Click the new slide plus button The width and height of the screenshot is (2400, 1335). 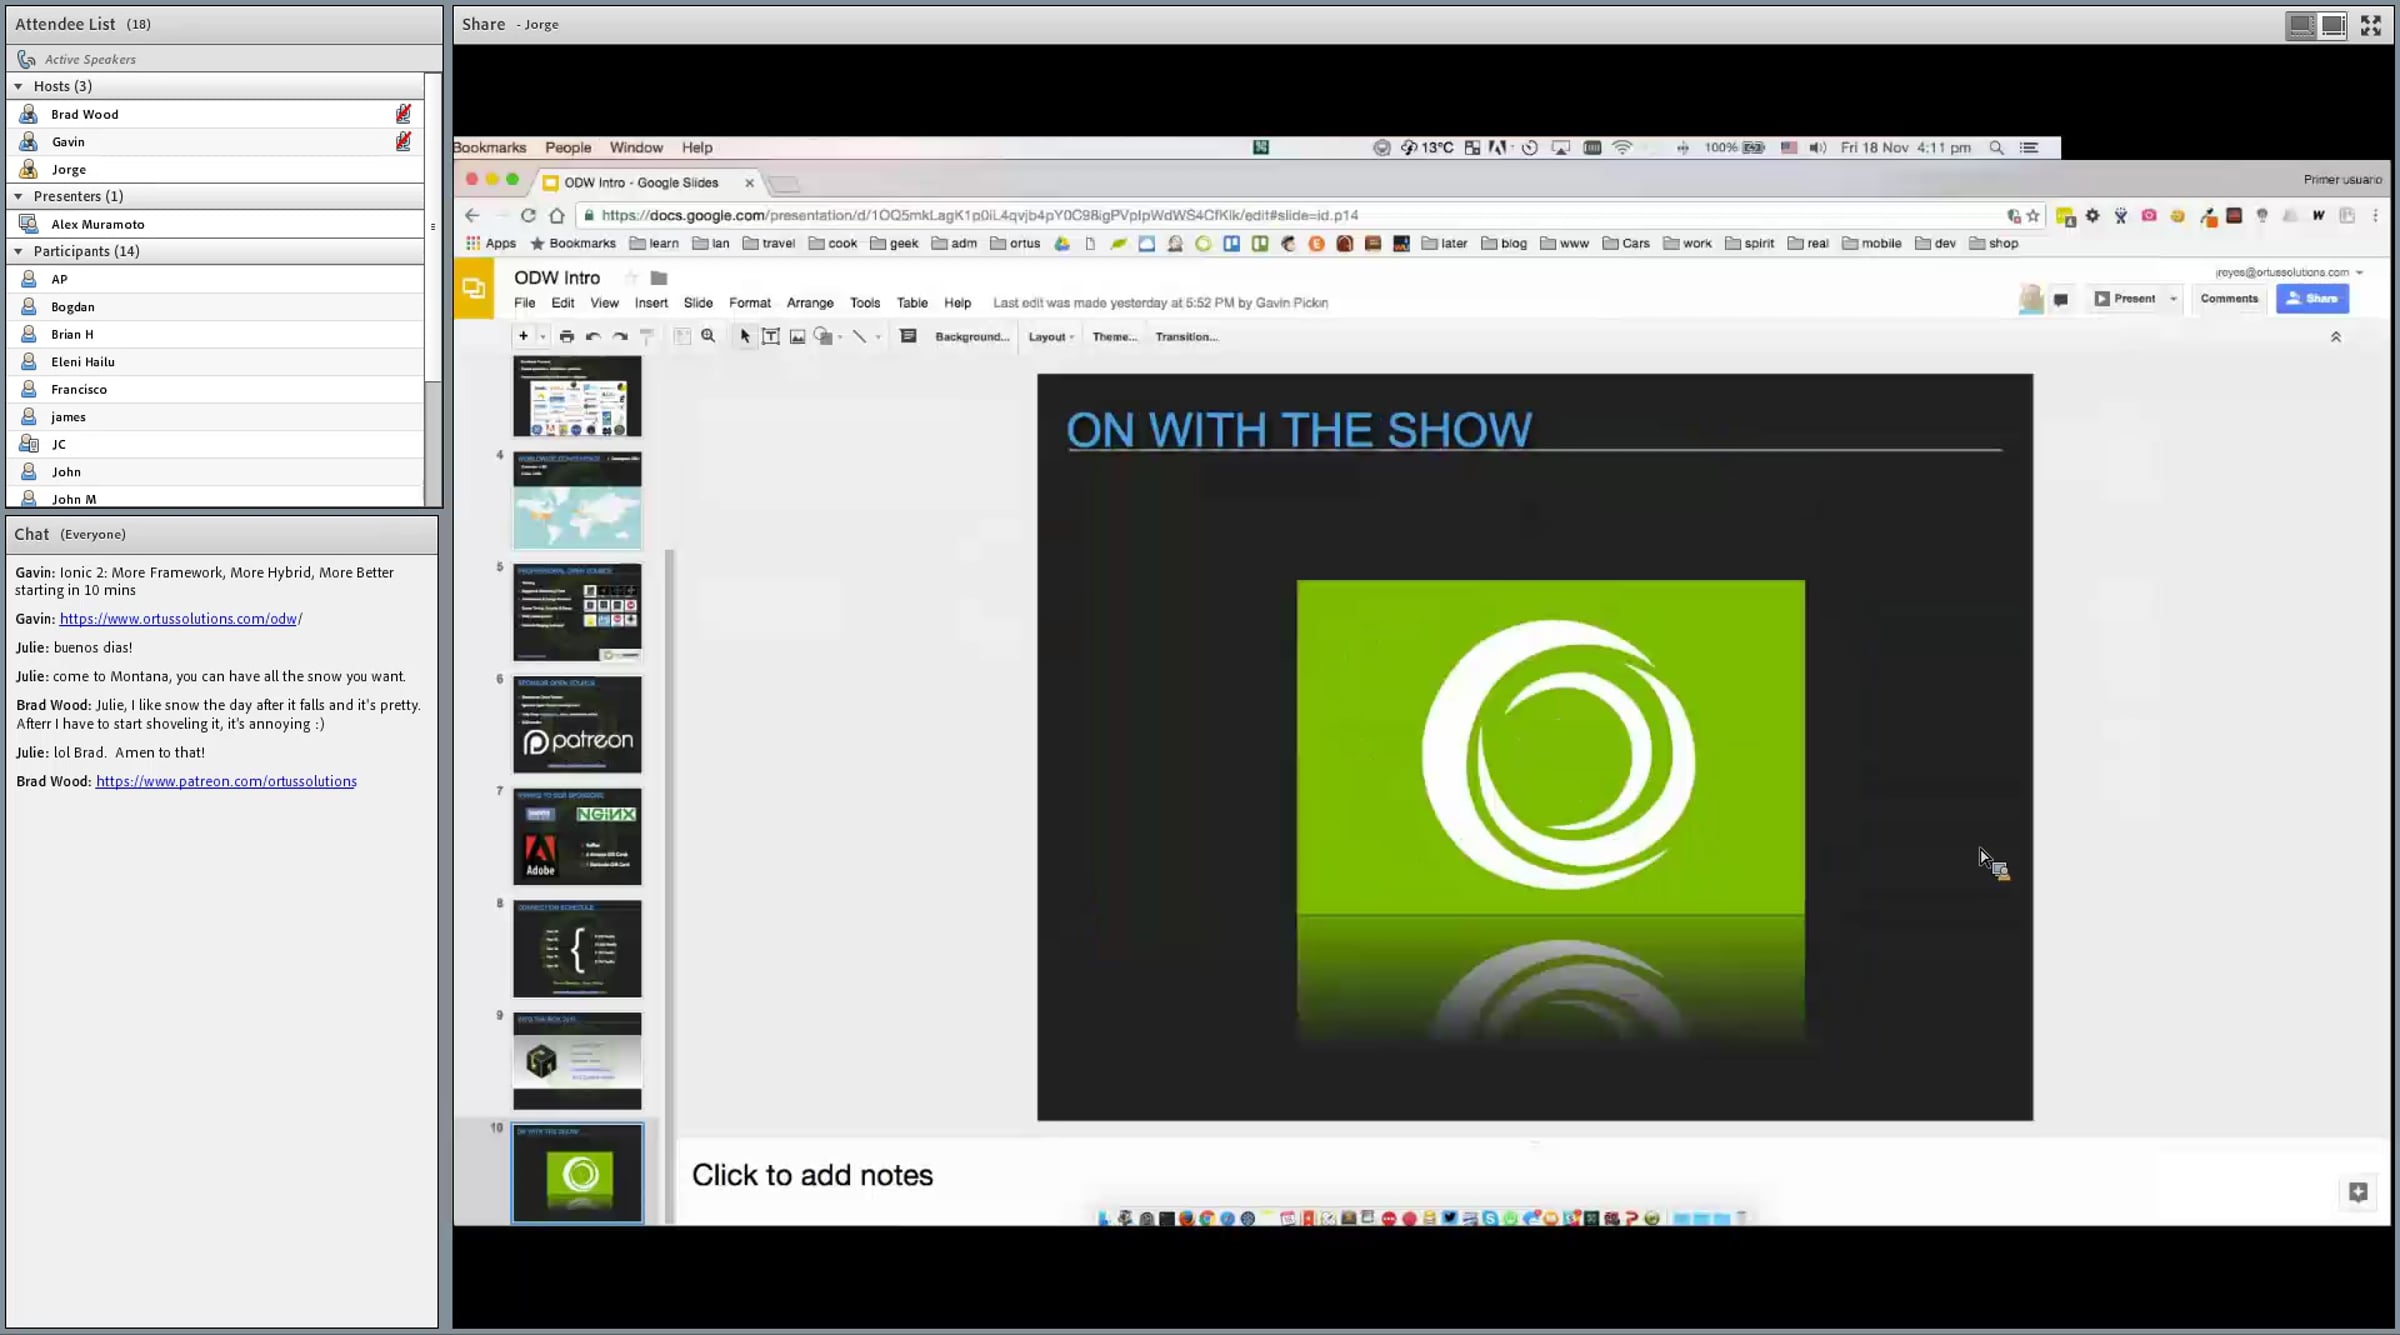(x=523, y=336)
